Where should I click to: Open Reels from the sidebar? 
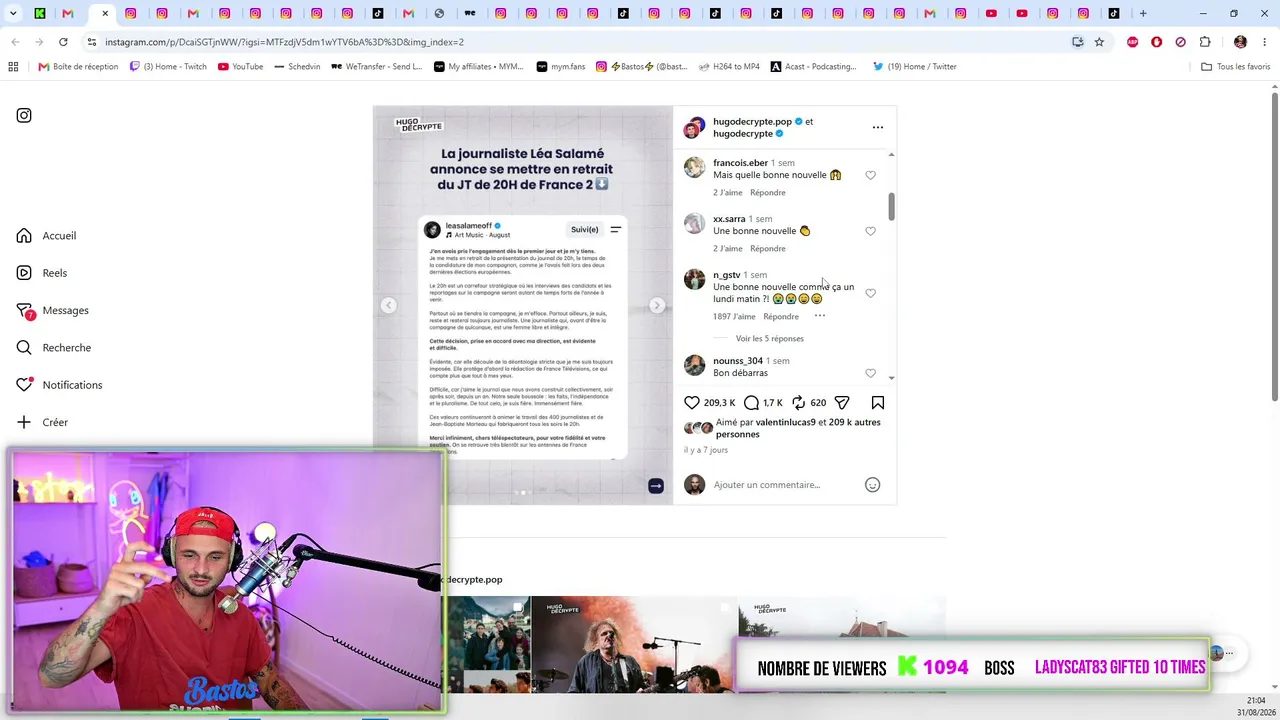point(42,273)
